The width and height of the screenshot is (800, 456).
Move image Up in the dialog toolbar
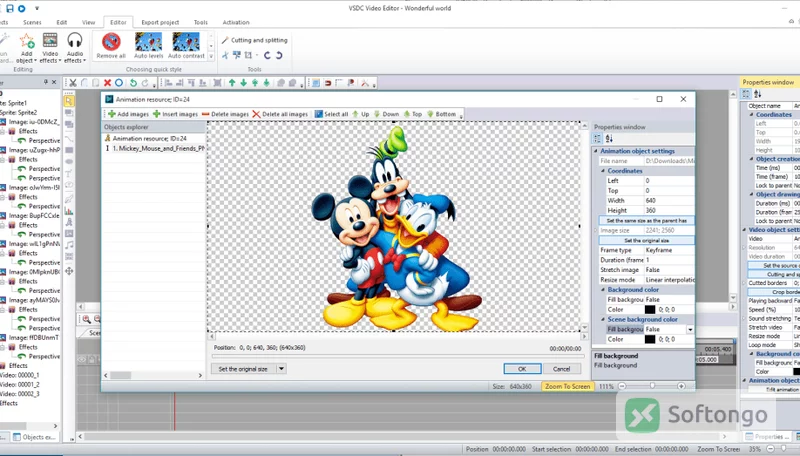360,114
